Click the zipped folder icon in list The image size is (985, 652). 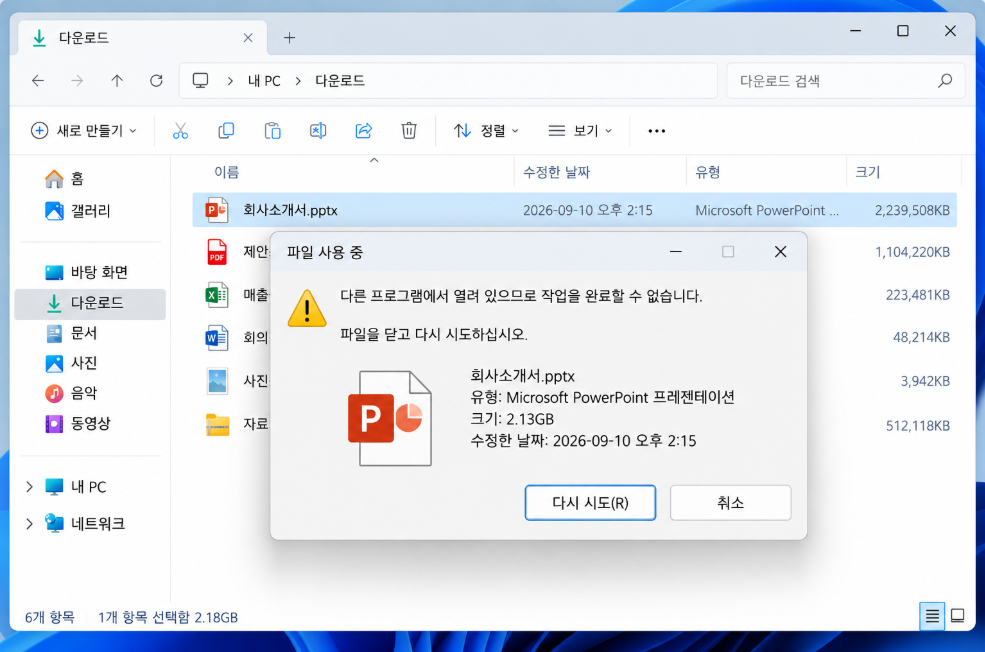tap(217, 425)
